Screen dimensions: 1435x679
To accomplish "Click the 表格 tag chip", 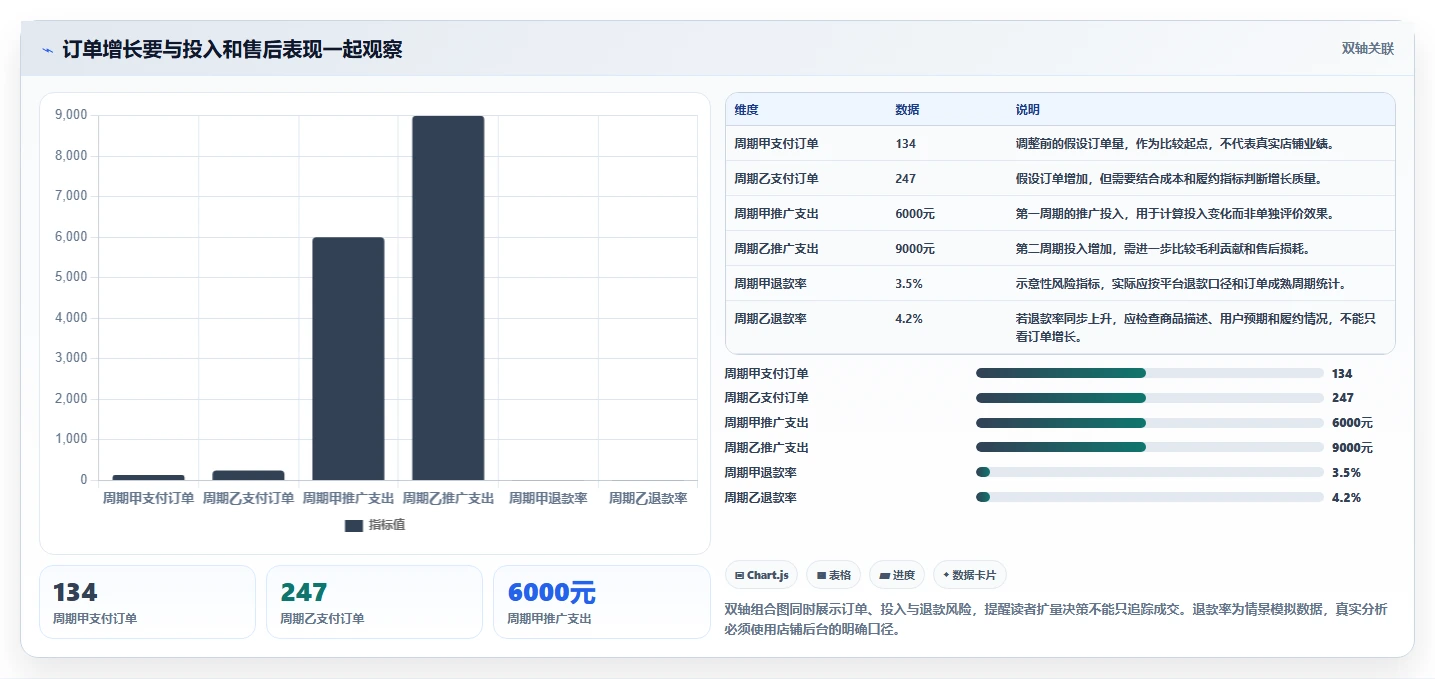I will point(833,575).
